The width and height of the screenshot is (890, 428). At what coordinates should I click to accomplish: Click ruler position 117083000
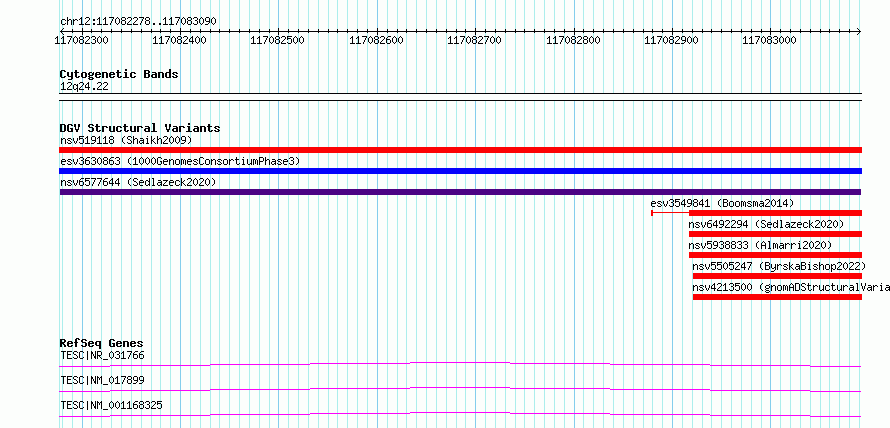click(771, 40)
